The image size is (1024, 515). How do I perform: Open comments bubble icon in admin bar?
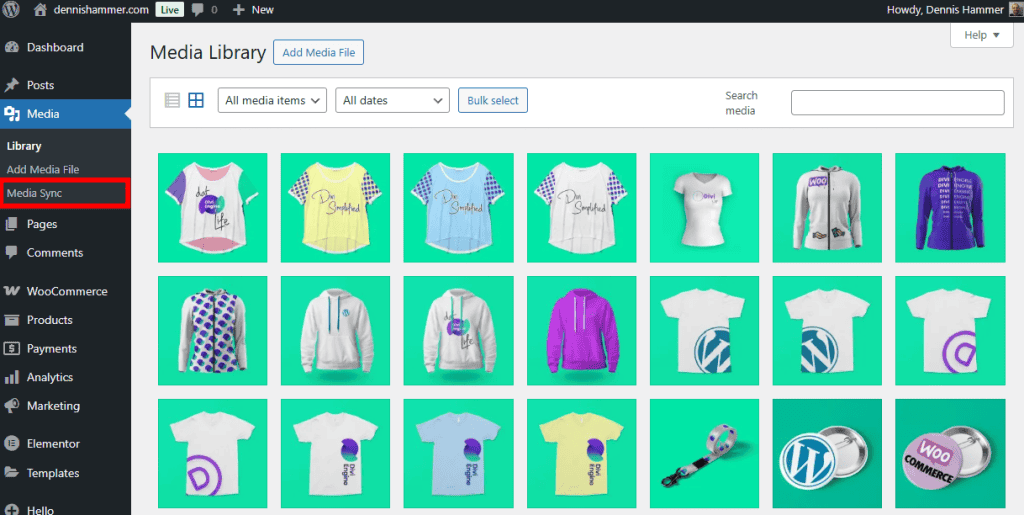pyautogui.click(x=198, y=10)
